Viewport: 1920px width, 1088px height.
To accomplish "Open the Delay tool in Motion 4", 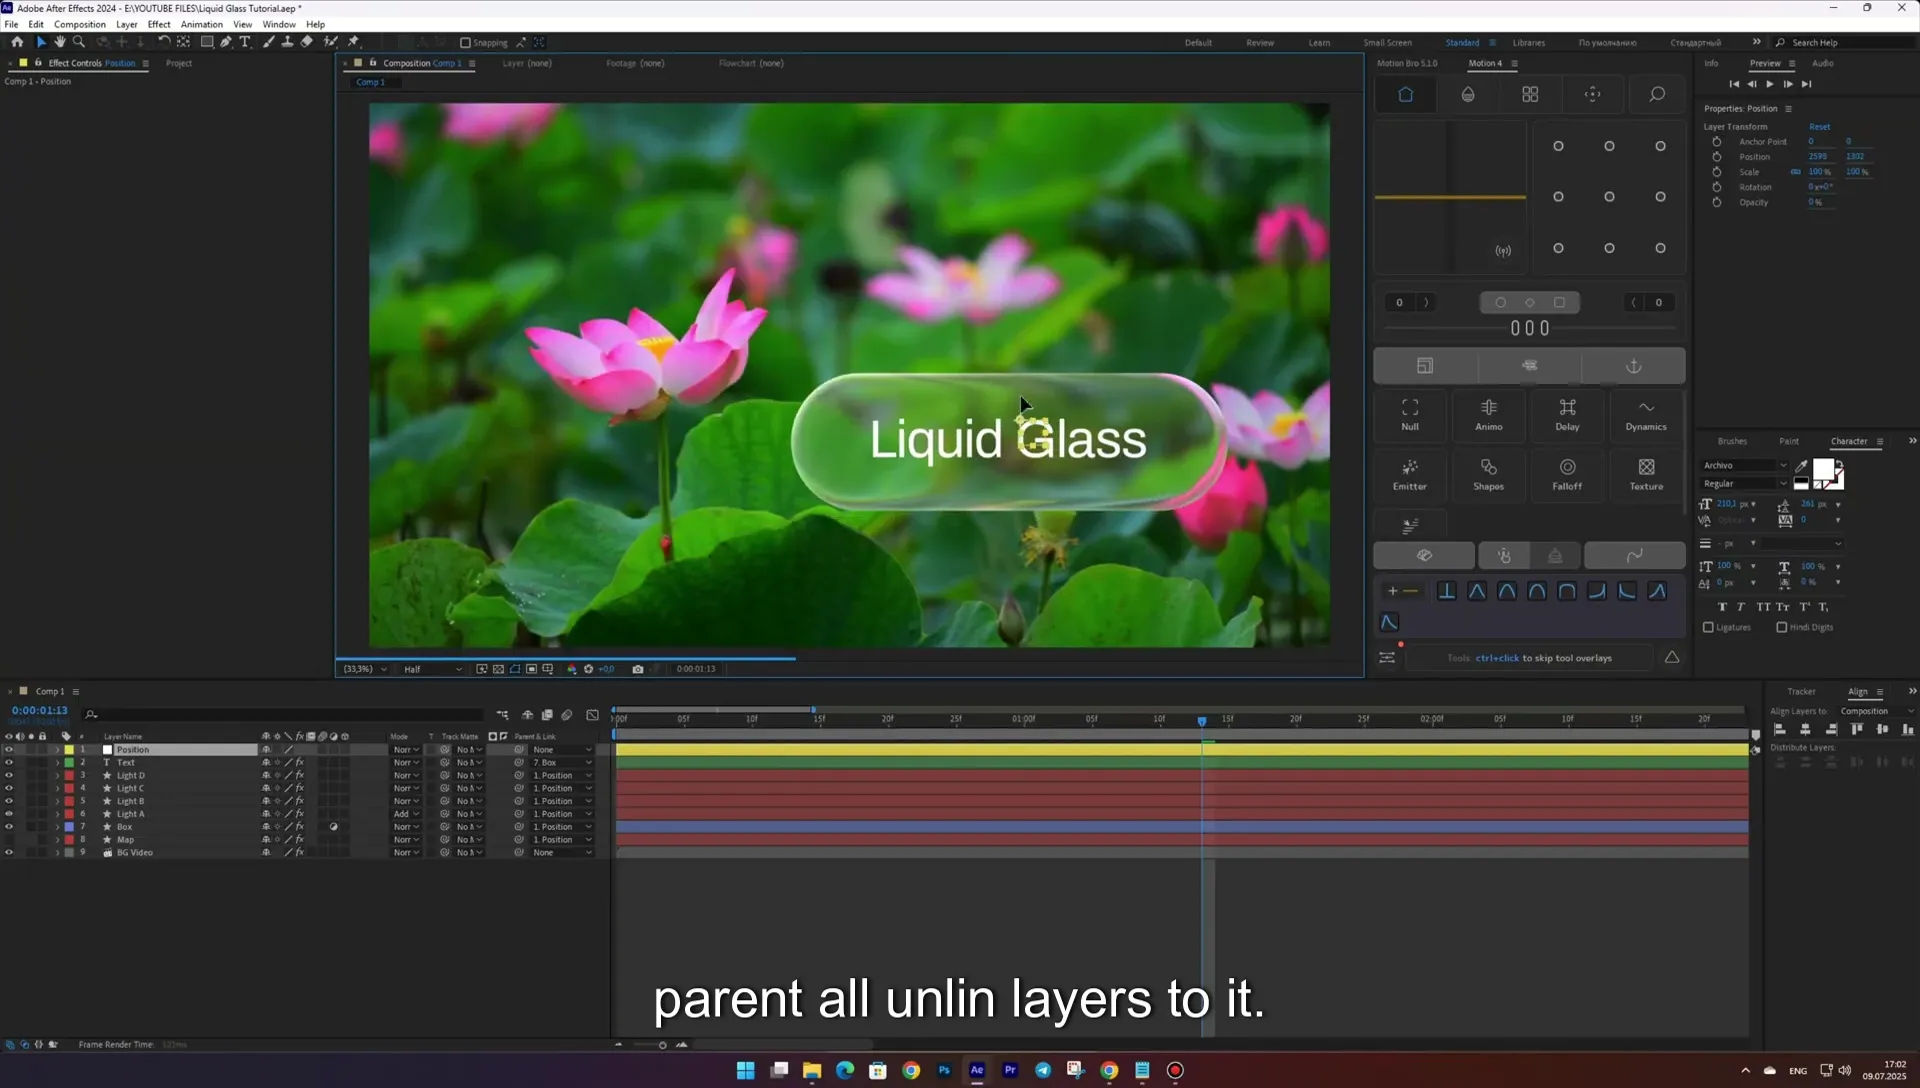I will [x=1567, y=415].
